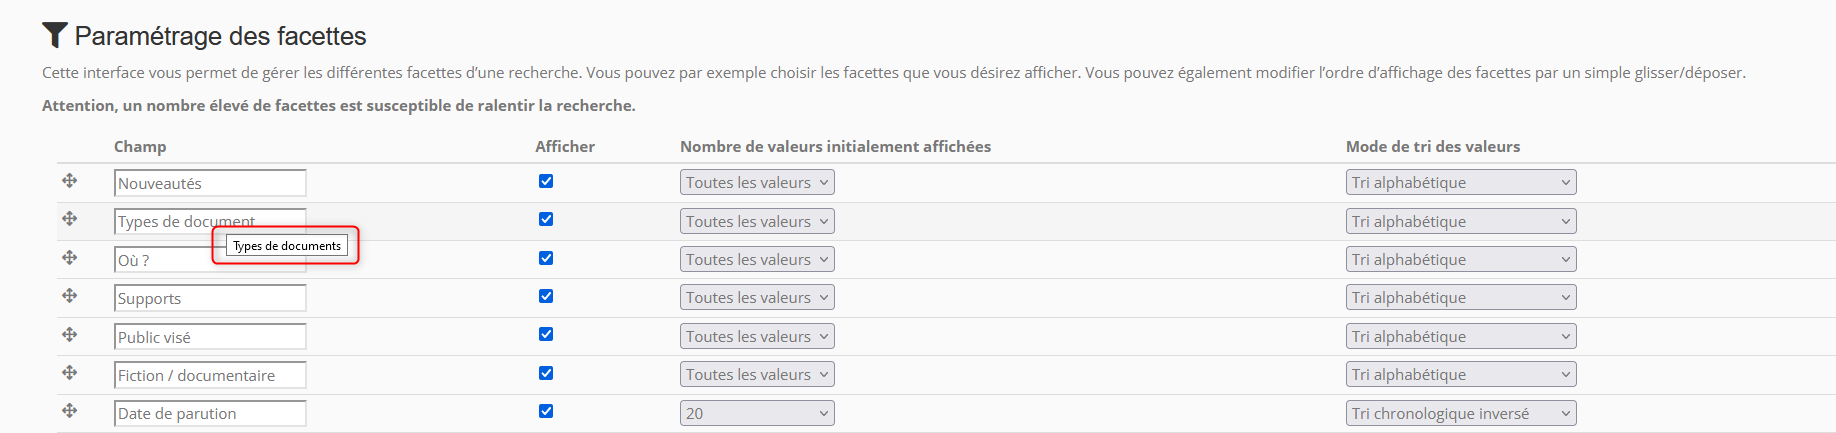
Task: Click the move icon next to Supports
Action: [x=69, y=296]
